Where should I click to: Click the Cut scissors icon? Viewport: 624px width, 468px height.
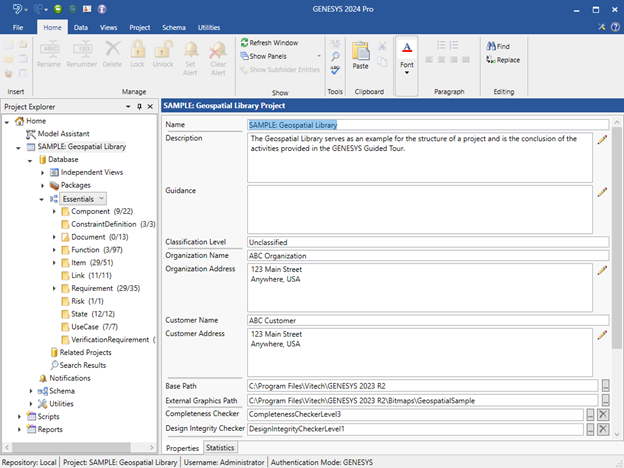382,46
